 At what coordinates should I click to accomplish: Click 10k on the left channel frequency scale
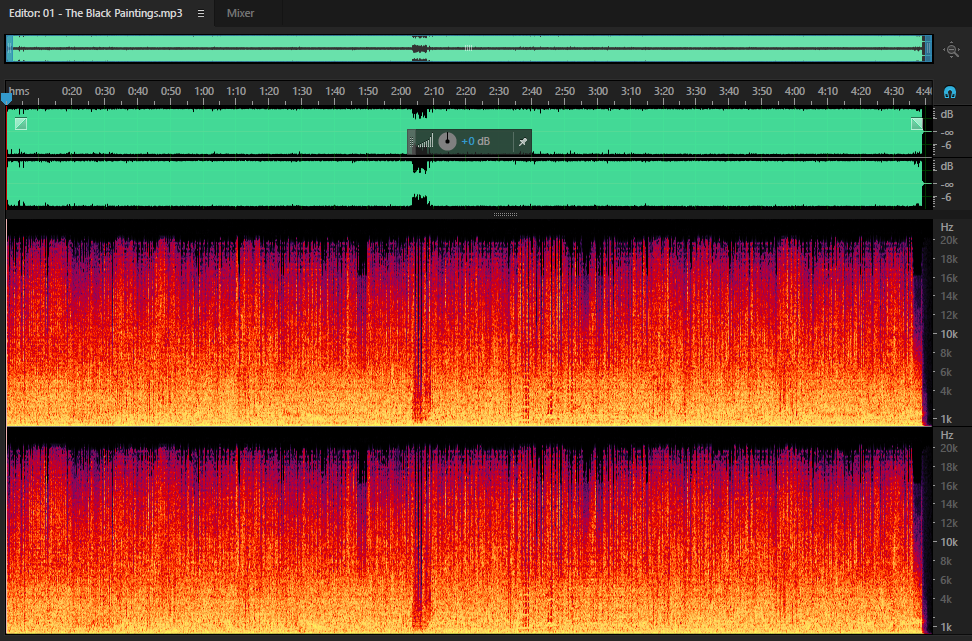pyautogui.click(x=949, y=334)
